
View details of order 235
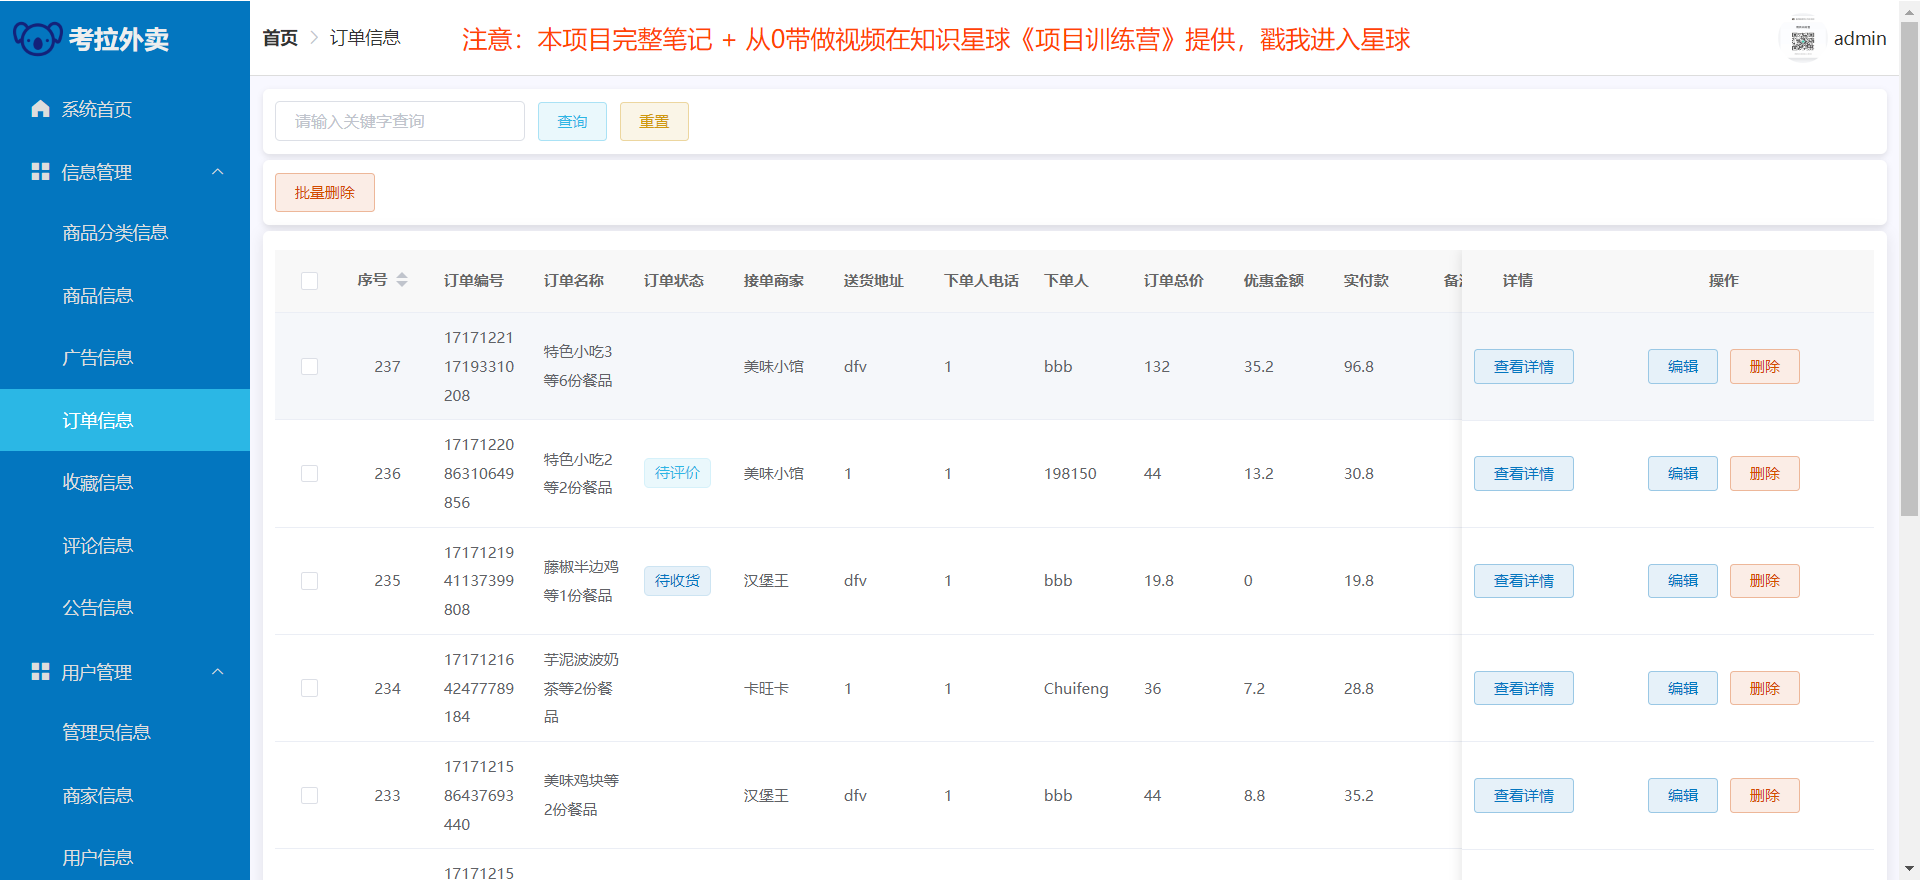(1523, 581)
